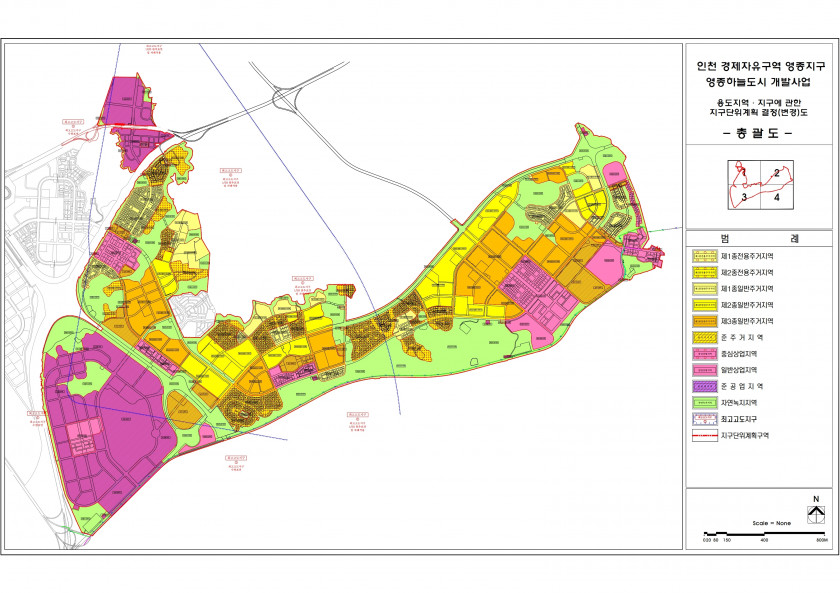
Task: Select the orange 제3종일반주거지역 legend symbol
Action: tap(707, 321)
